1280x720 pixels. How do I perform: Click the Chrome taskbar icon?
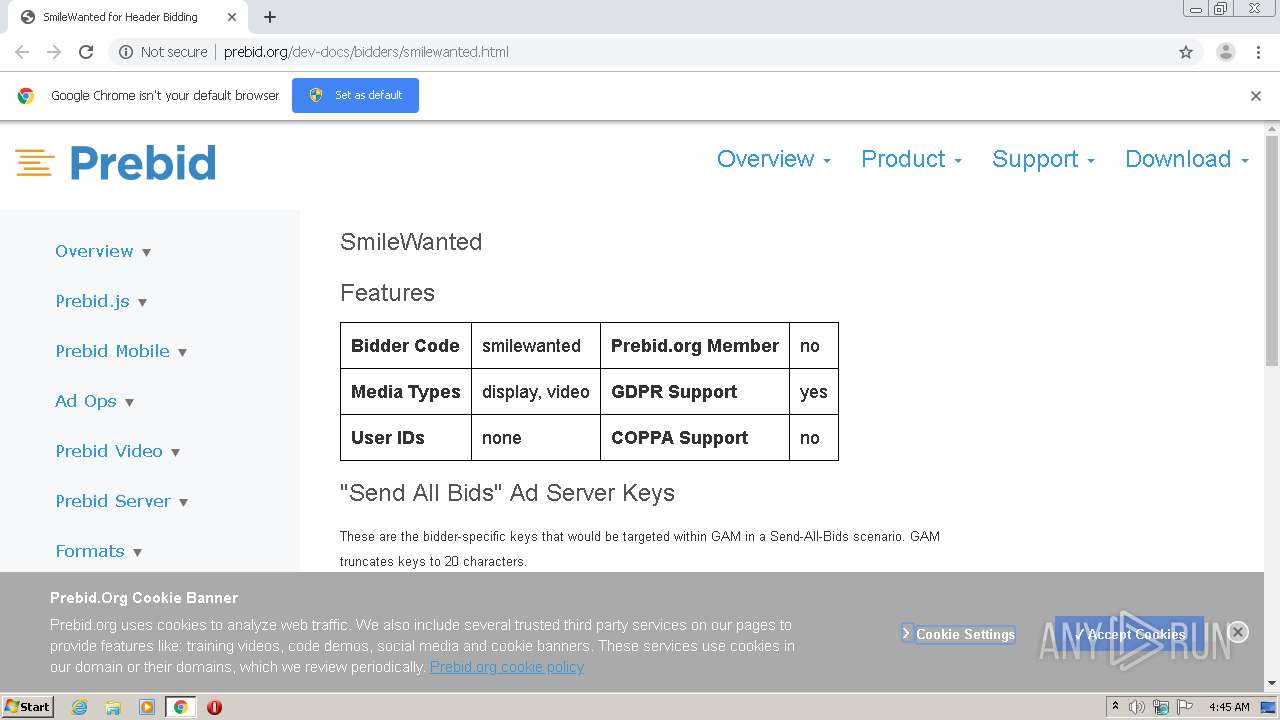click(180, 707)
